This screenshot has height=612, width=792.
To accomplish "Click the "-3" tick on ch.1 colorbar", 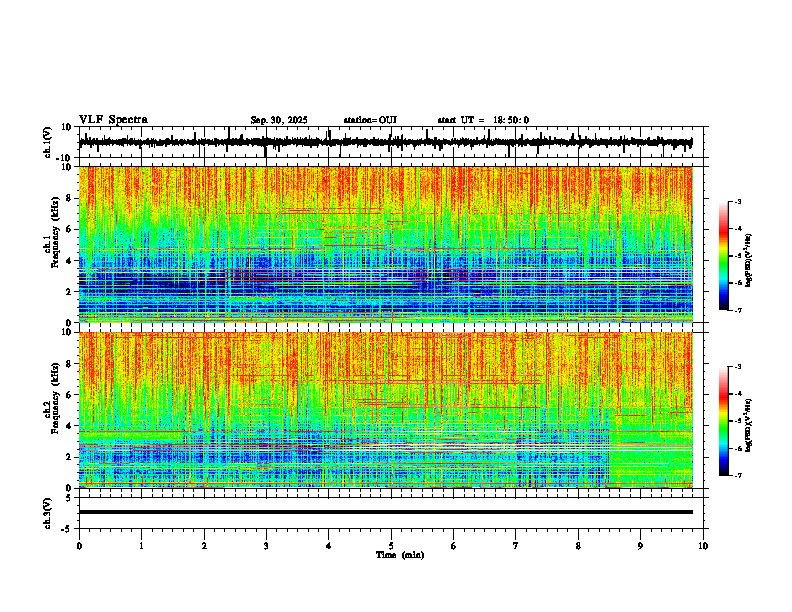I will pos(738,202).
